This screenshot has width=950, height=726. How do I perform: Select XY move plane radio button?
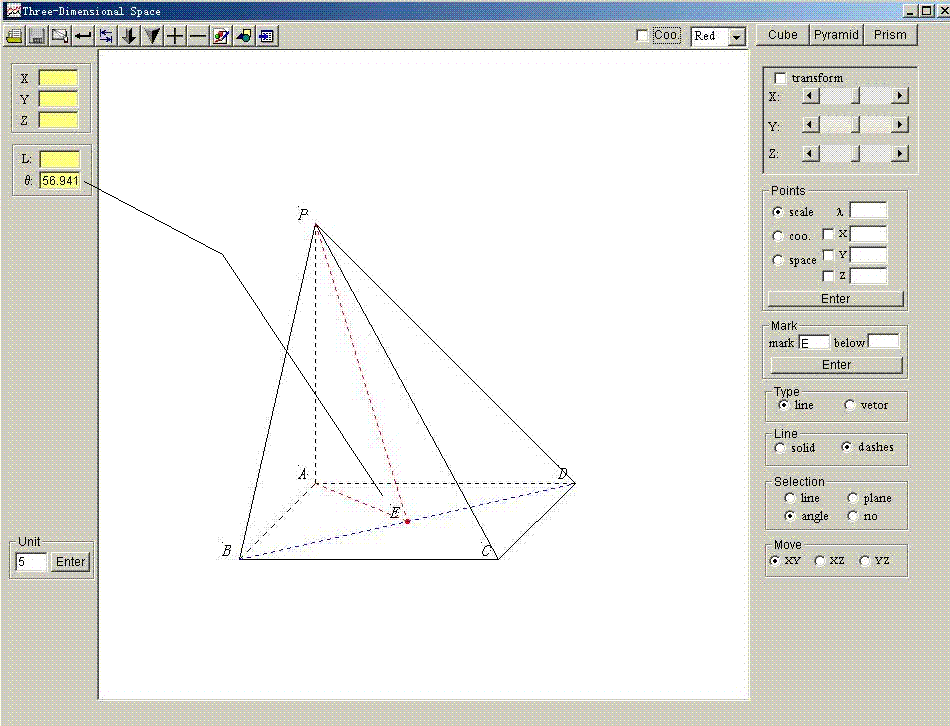(x=774, y=561)
